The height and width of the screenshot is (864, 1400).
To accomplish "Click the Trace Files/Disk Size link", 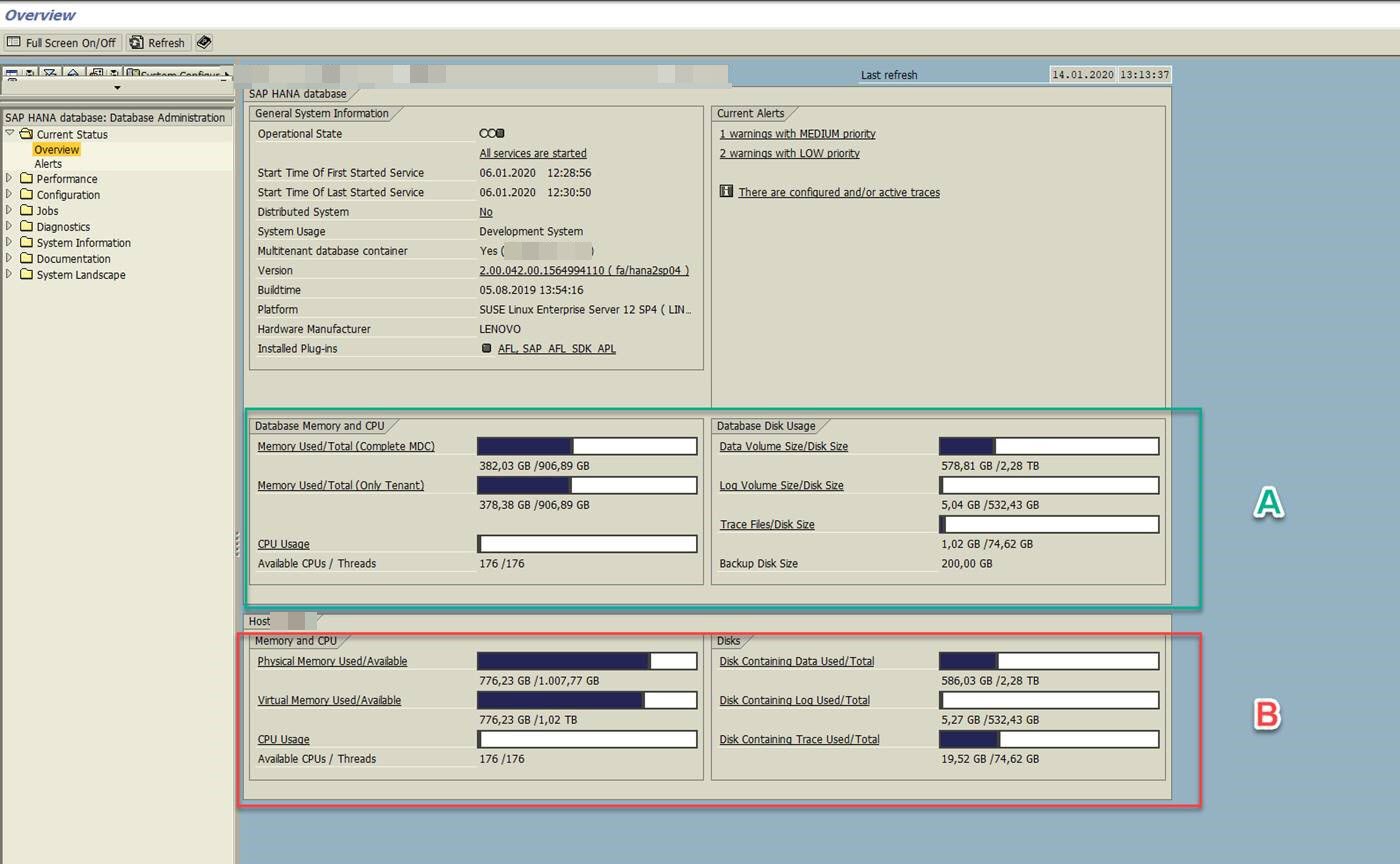I will [x=767, y=524].
